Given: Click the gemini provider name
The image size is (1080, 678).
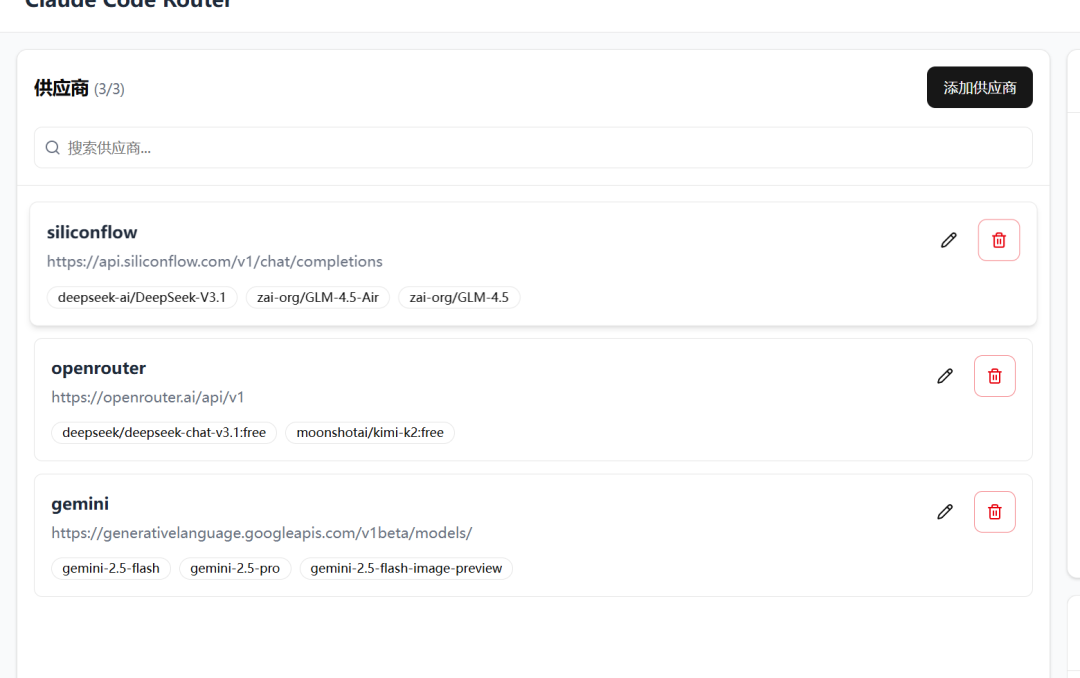Looking at the screenshot, I should (80, 504).
